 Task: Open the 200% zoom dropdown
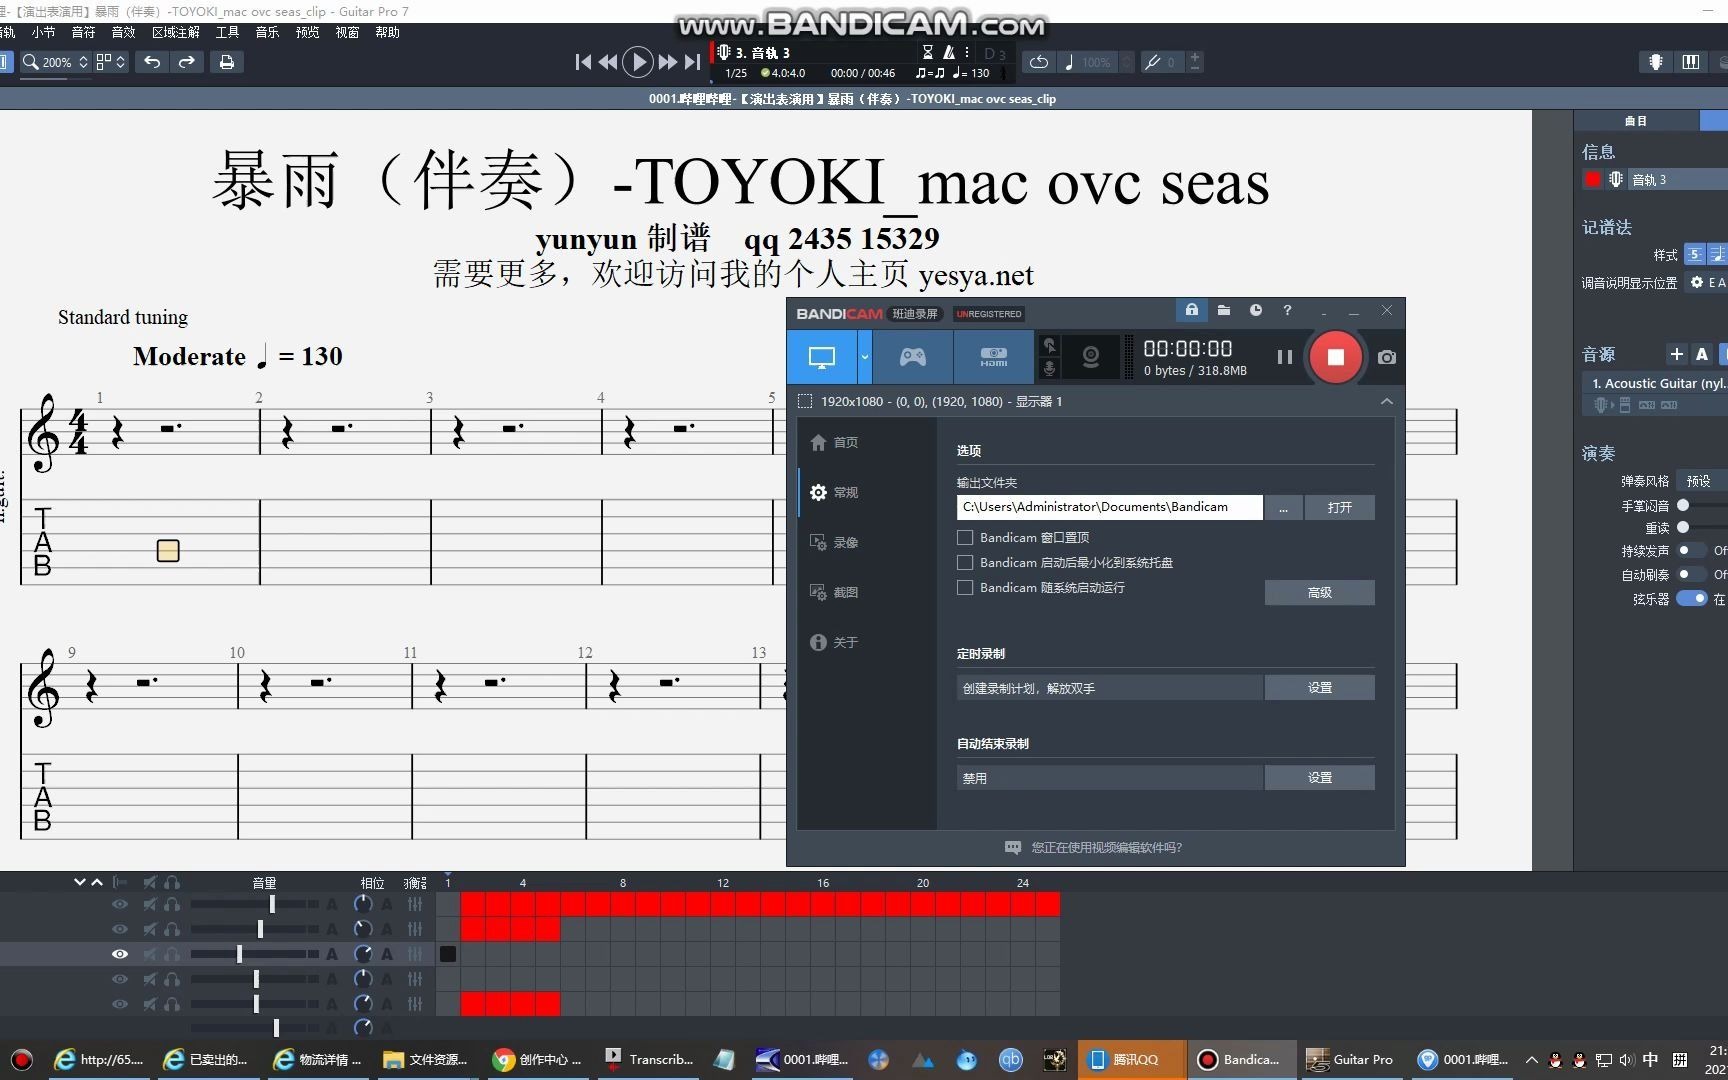coord(55,62)
